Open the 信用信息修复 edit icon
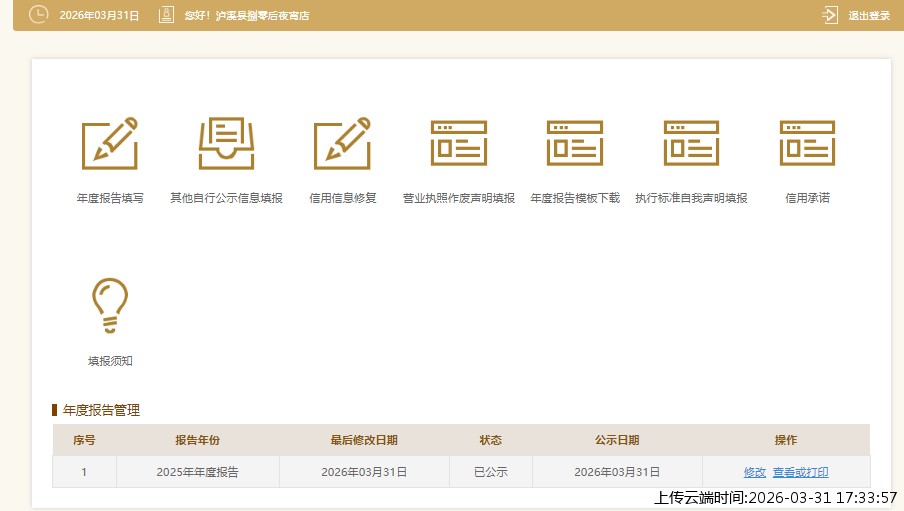Viewport: 904px width, 511px height. click(342, 143)
